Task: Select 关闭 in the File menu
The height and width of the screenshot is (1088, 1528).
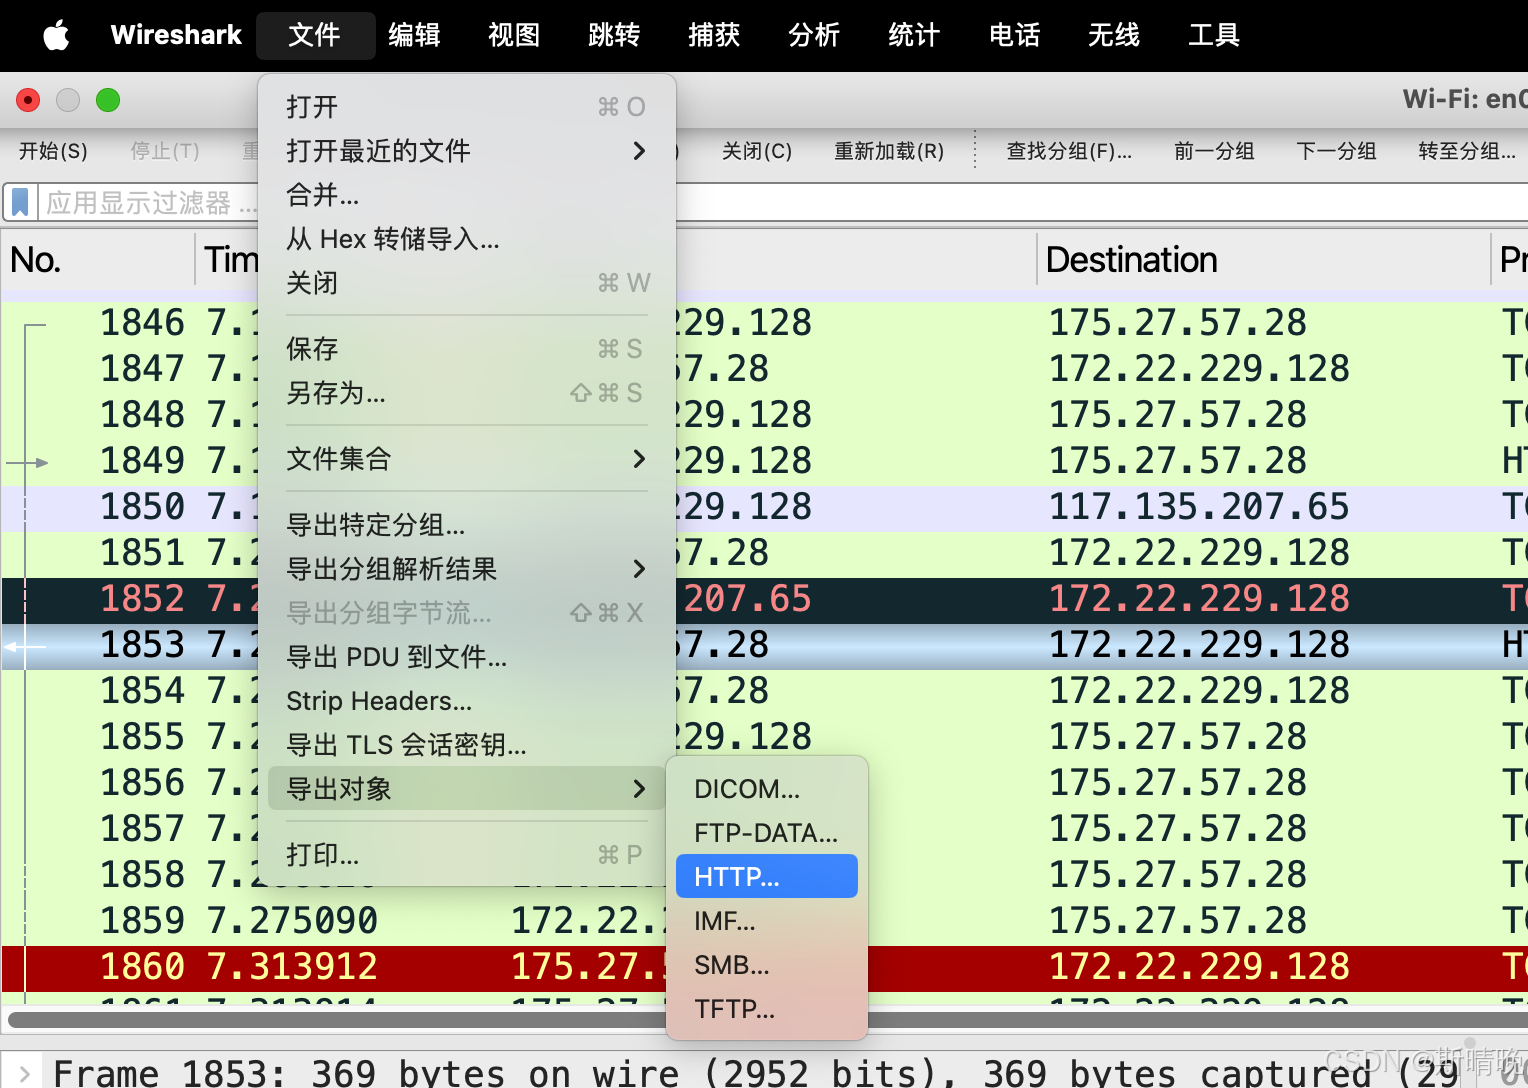Action: point(467,283)
